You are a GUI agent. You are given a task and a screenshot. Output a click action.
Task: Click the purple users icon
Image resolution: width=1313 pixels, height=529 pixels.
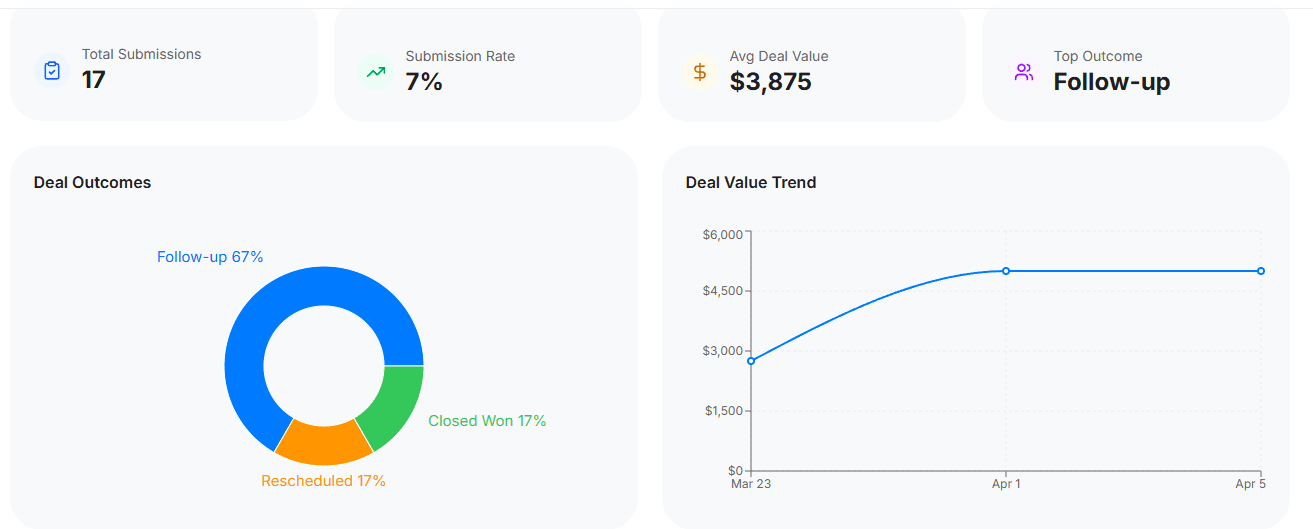point(1023,72)
